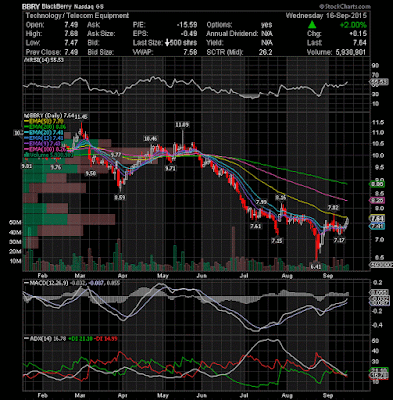
Task: Click the 8.59 low price label near April
Action: (119, 197)
